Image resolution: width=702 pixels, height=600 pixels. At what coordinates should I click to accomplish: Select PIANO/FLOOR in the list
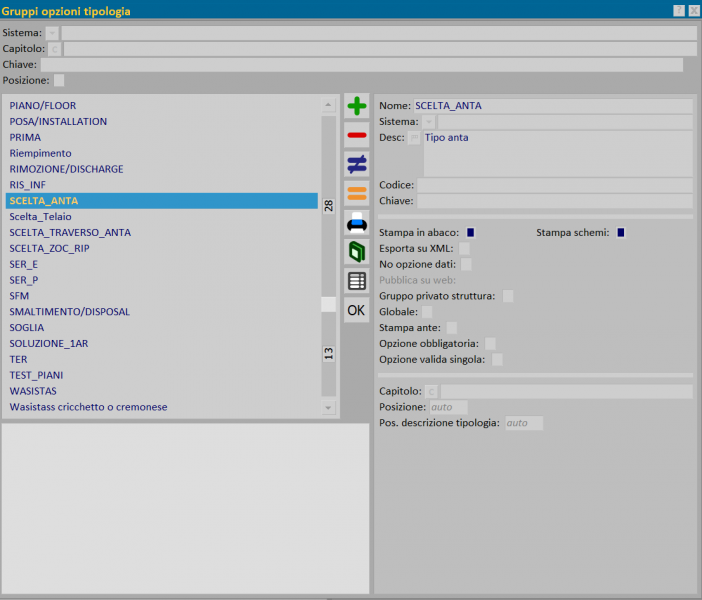tap(162, 106)
